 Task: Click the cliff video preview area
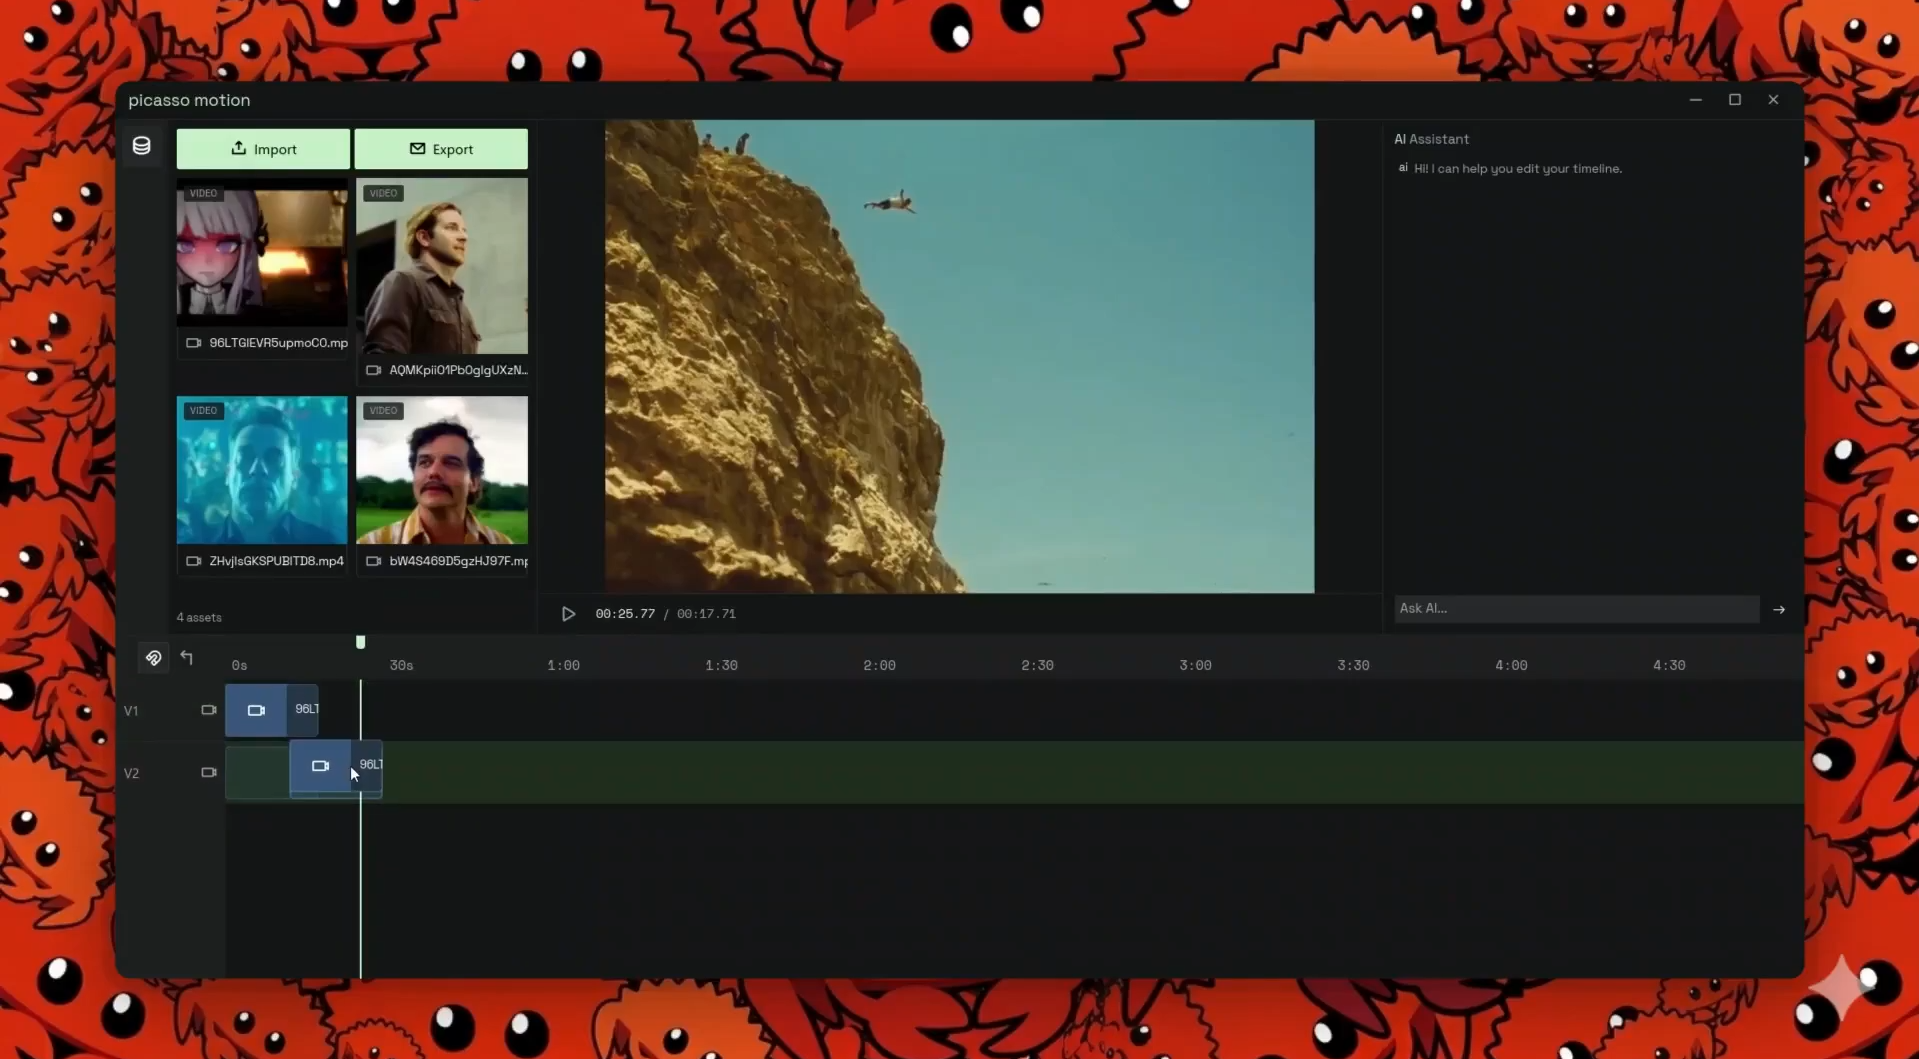pyautogui.click(x=959, y=356)
